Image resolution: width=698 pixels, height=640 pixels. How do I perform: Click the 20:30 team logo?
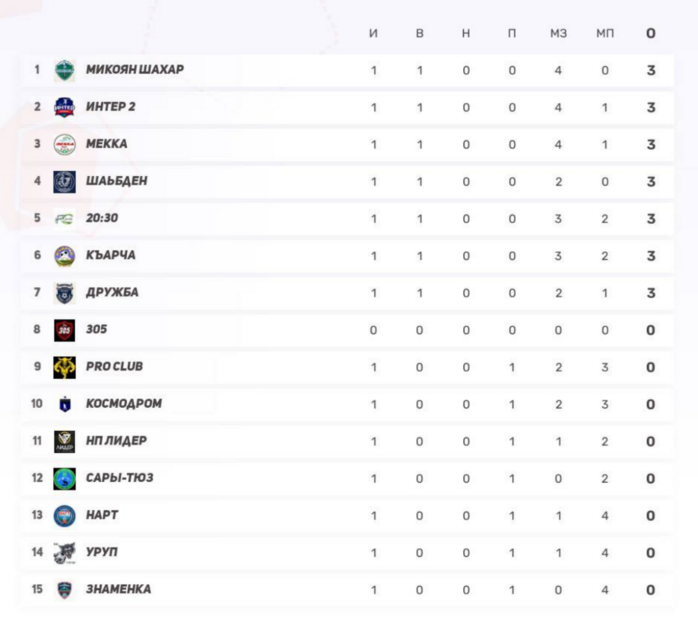pos(64,218)
